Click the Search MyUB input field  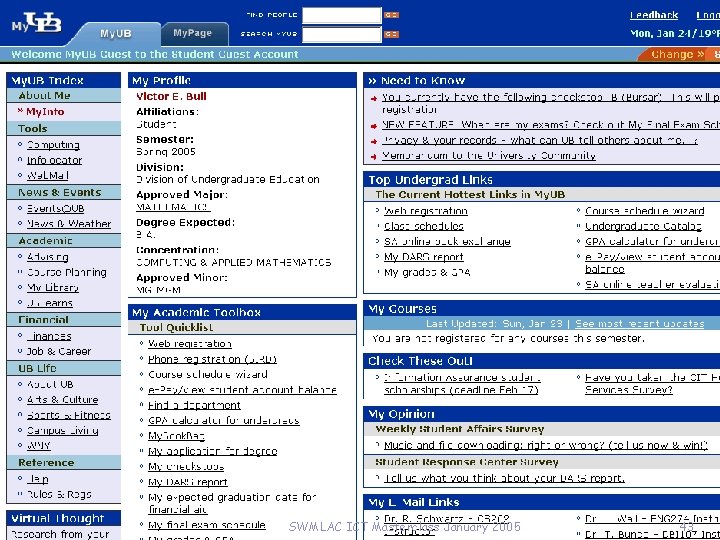point(342,34)
